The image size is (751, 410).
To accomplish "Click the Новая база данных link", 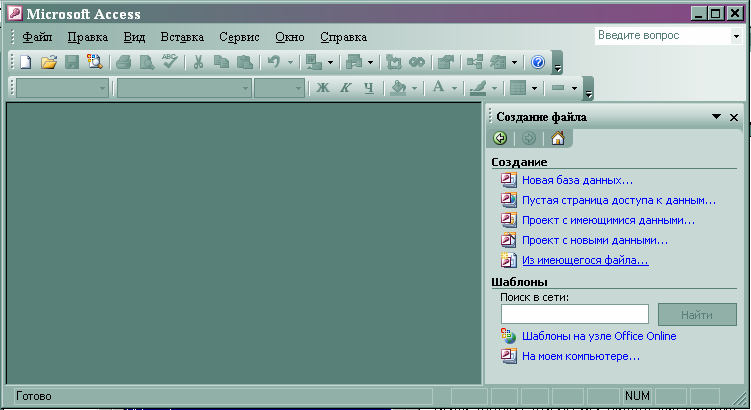I will [577, 180].
